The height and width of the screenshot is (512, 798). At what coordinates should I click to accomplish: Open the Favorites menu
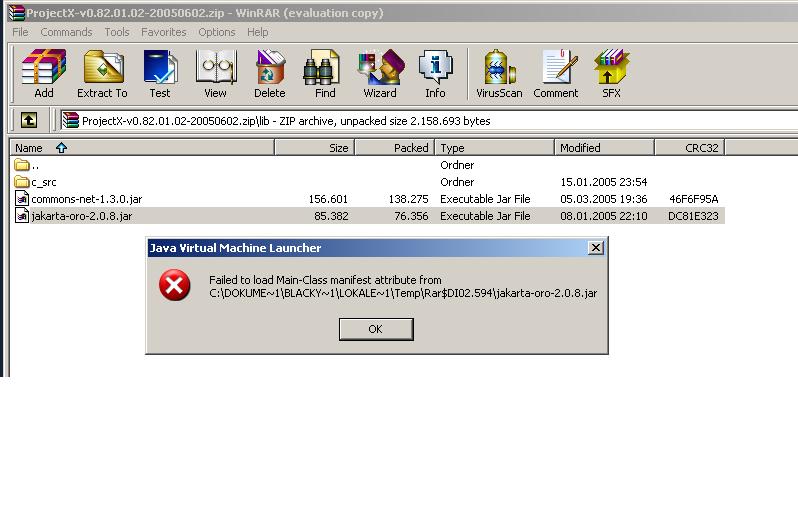pyautogui.click(x=164, y=32)
